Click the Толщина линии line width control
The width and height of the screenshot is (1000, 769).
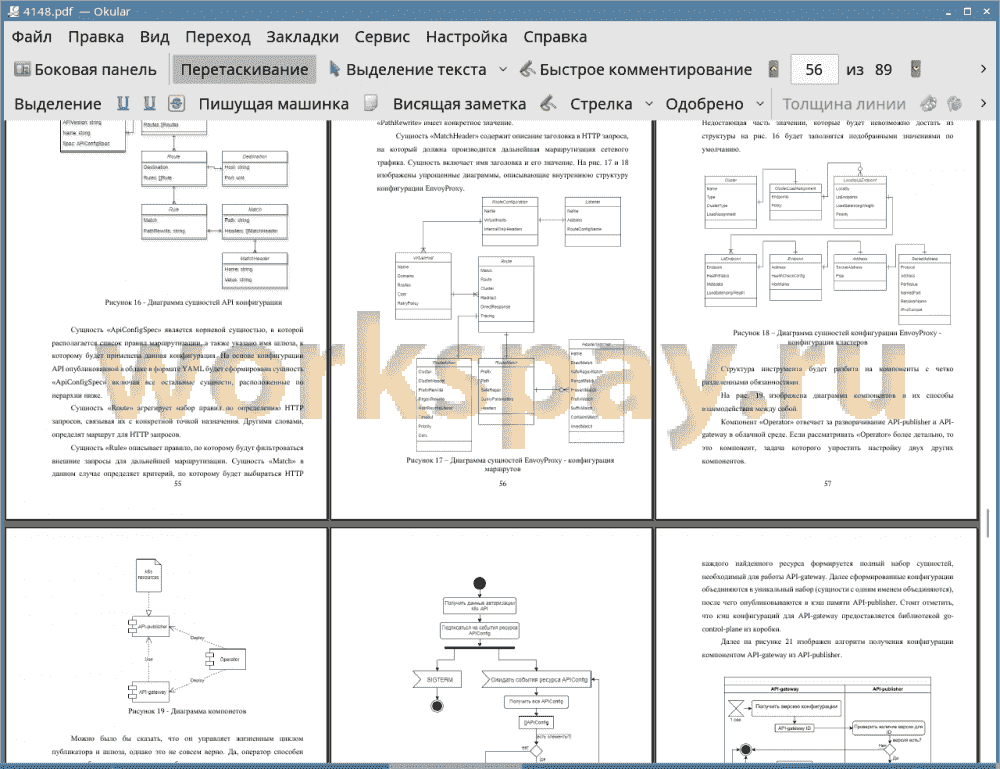[x=844, y=104]
